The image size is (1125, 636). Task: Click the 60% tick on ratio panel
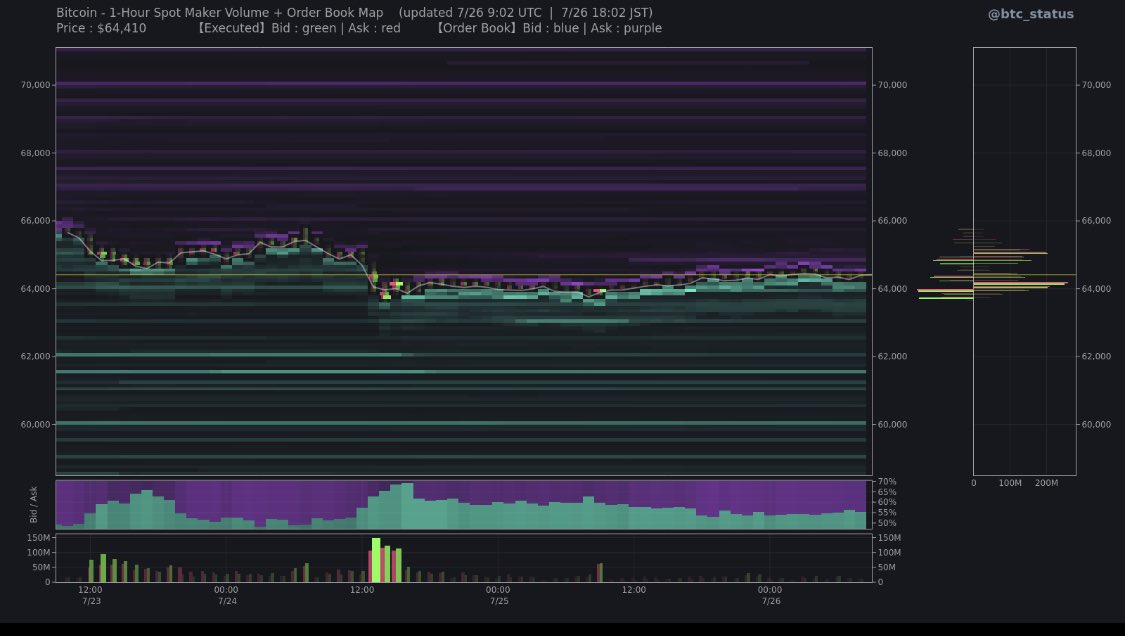coord(887,502)
